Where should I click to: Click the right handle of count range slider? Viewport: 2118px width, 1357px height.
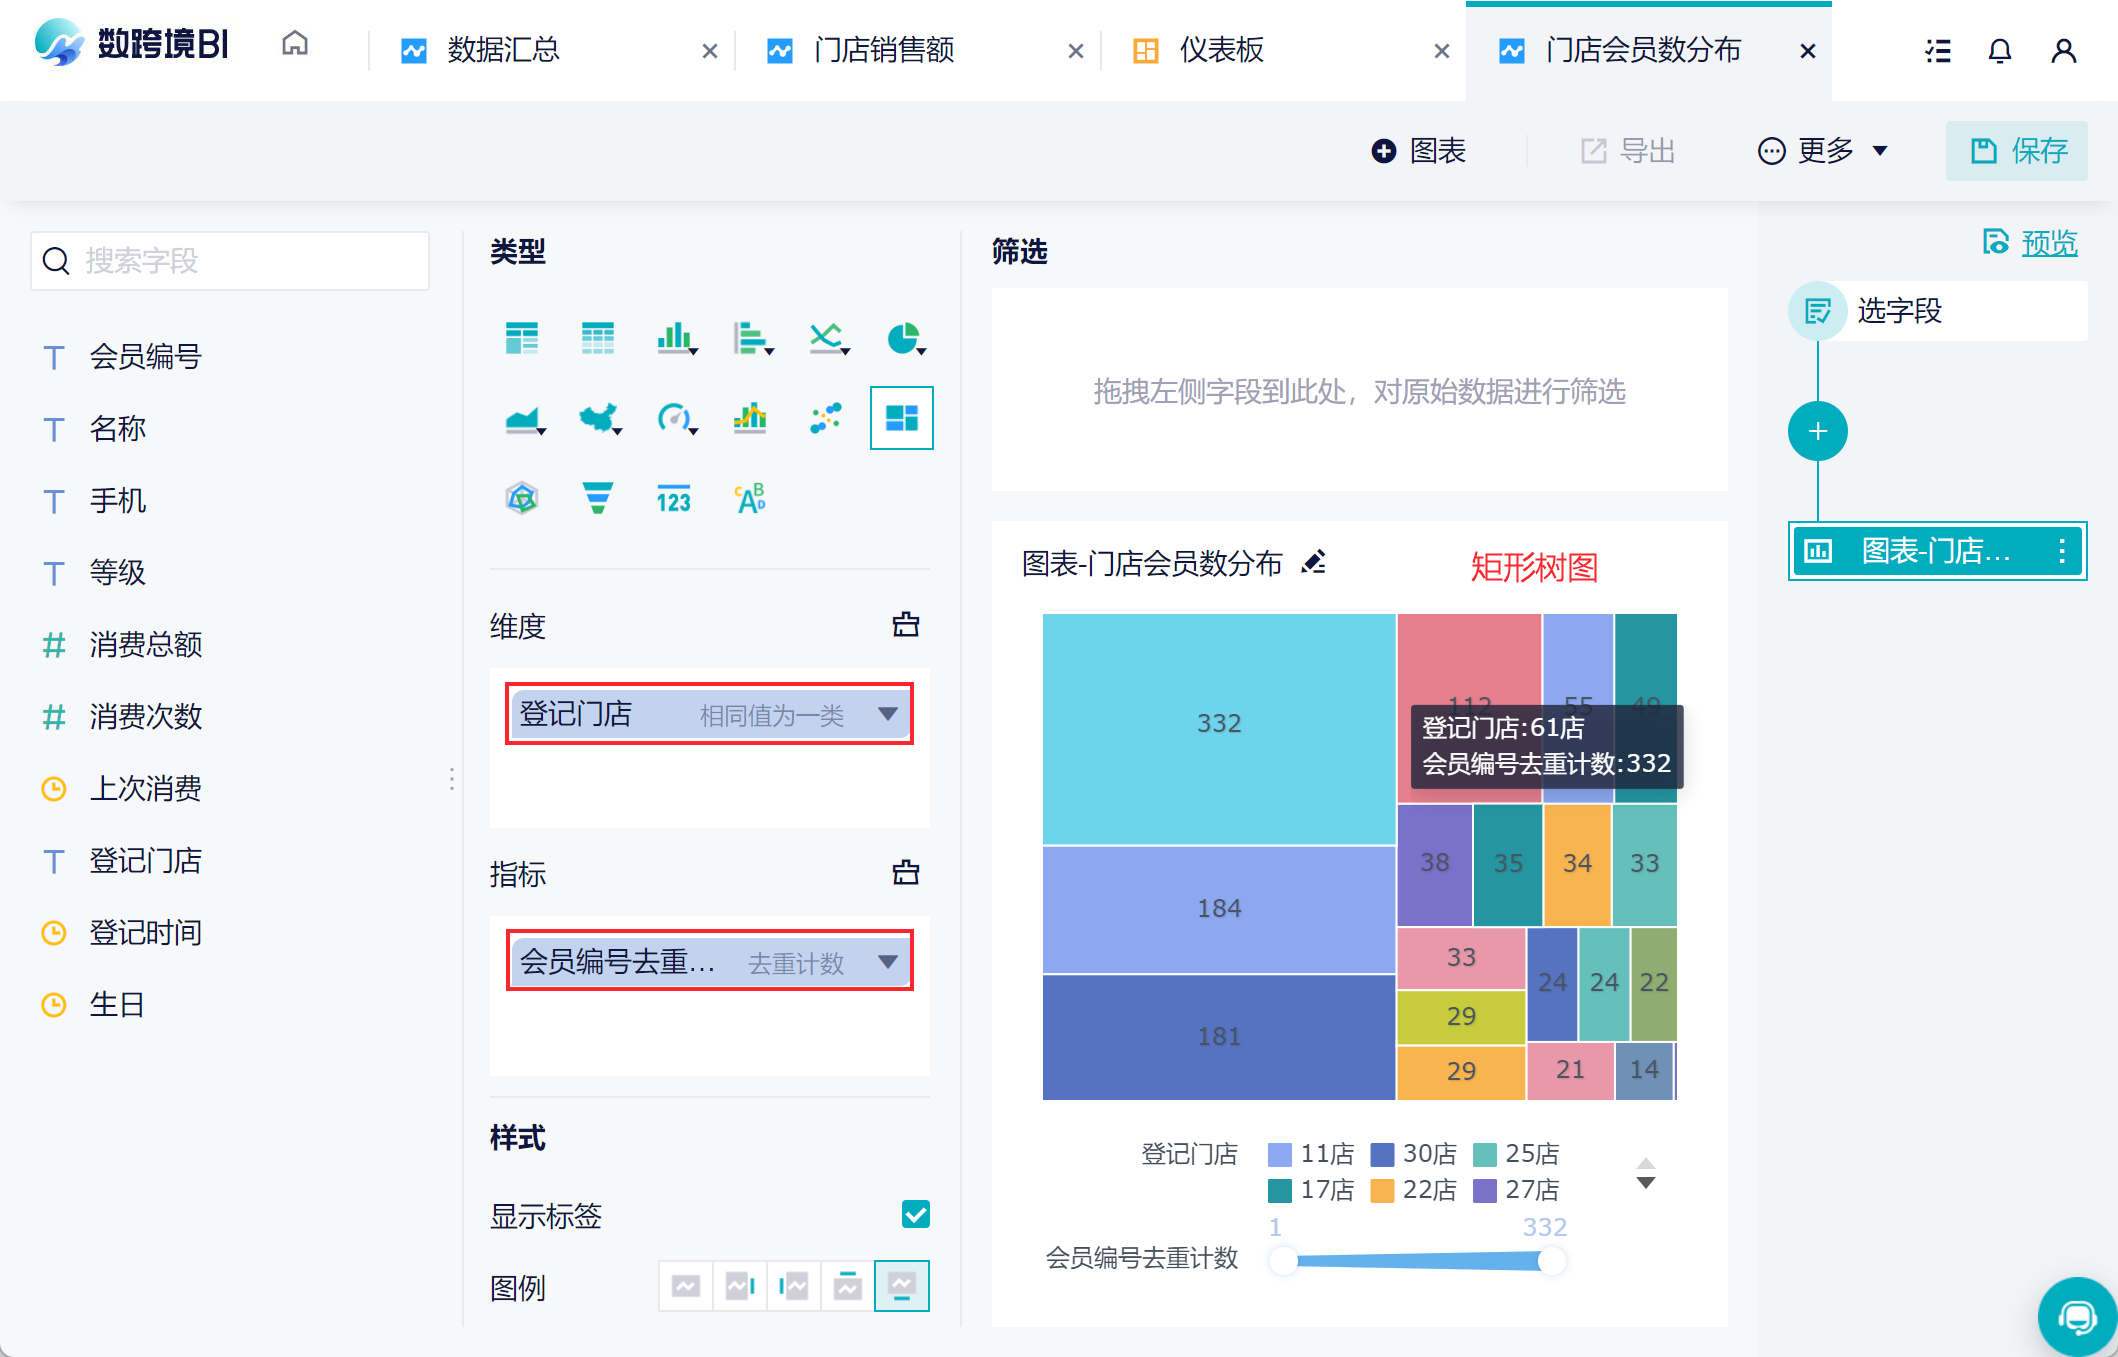(x=1551, y=1261)
